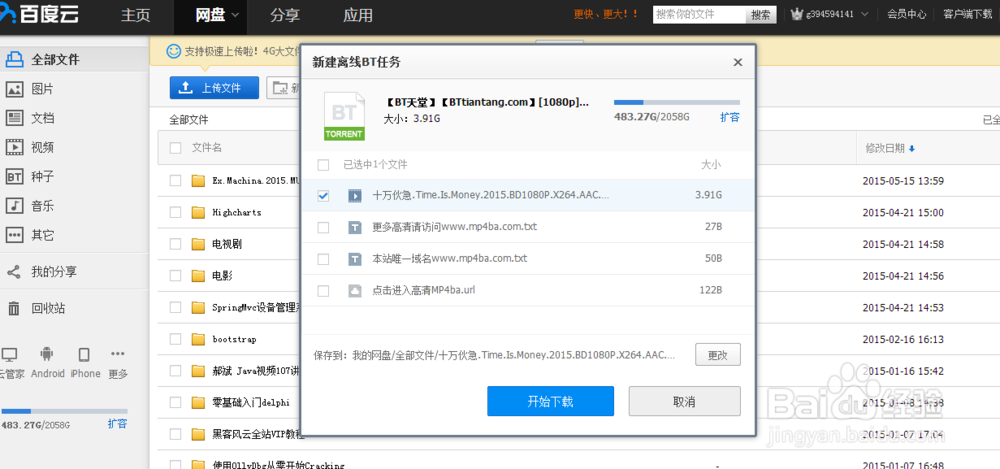Open 会员中心 link

click(x=906, y=14)
